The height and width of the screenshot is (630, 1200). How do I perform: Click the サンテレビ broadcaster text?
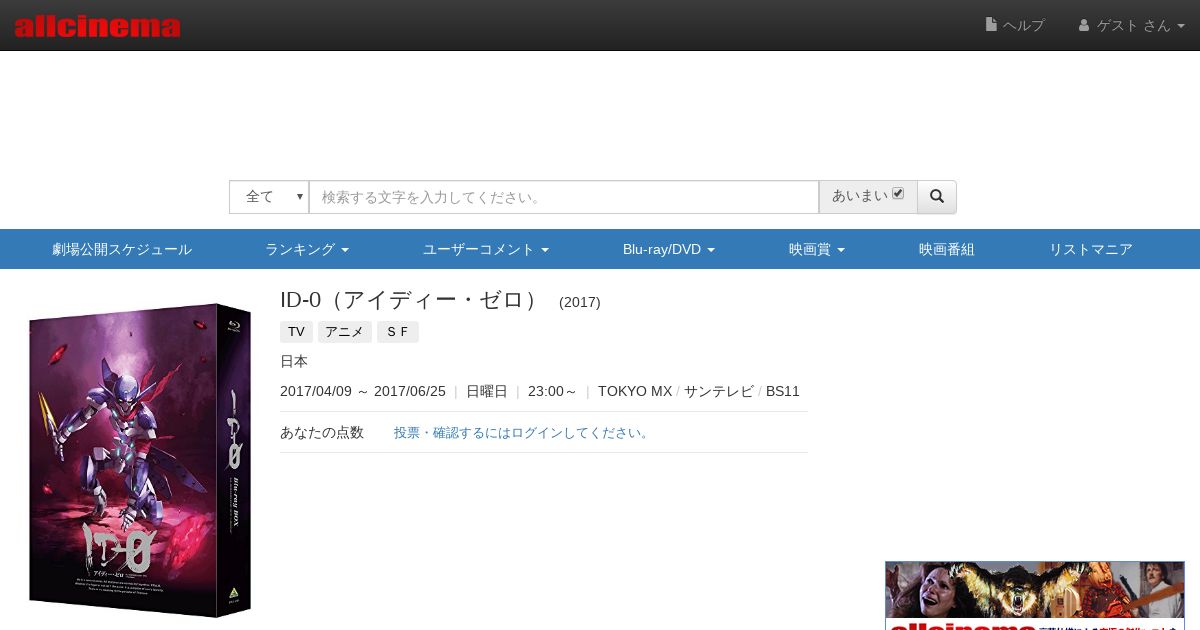pos(719,391)
